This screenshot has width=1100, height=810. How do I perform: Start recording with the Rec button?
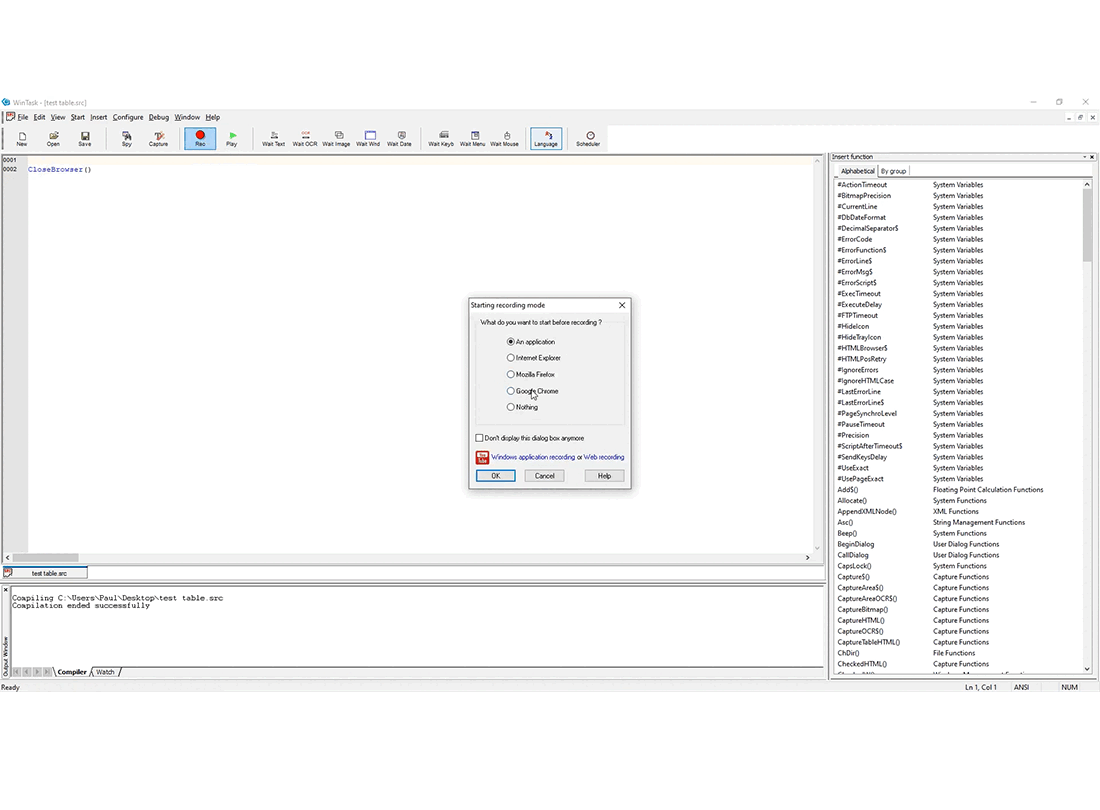coord(200,138)
